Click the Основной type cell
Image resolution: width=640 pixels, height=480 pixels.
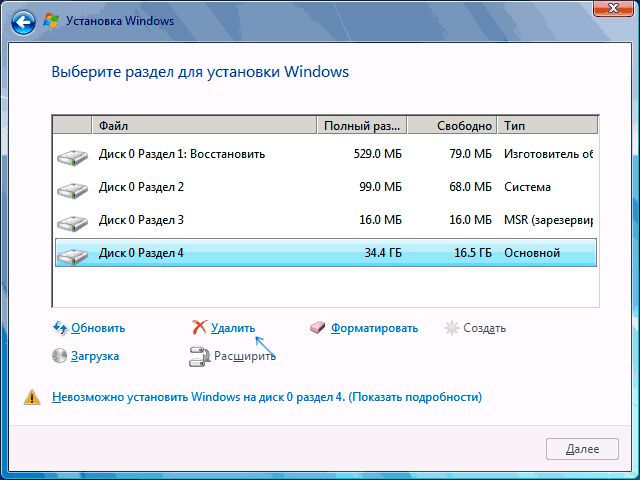click(532, 253)
